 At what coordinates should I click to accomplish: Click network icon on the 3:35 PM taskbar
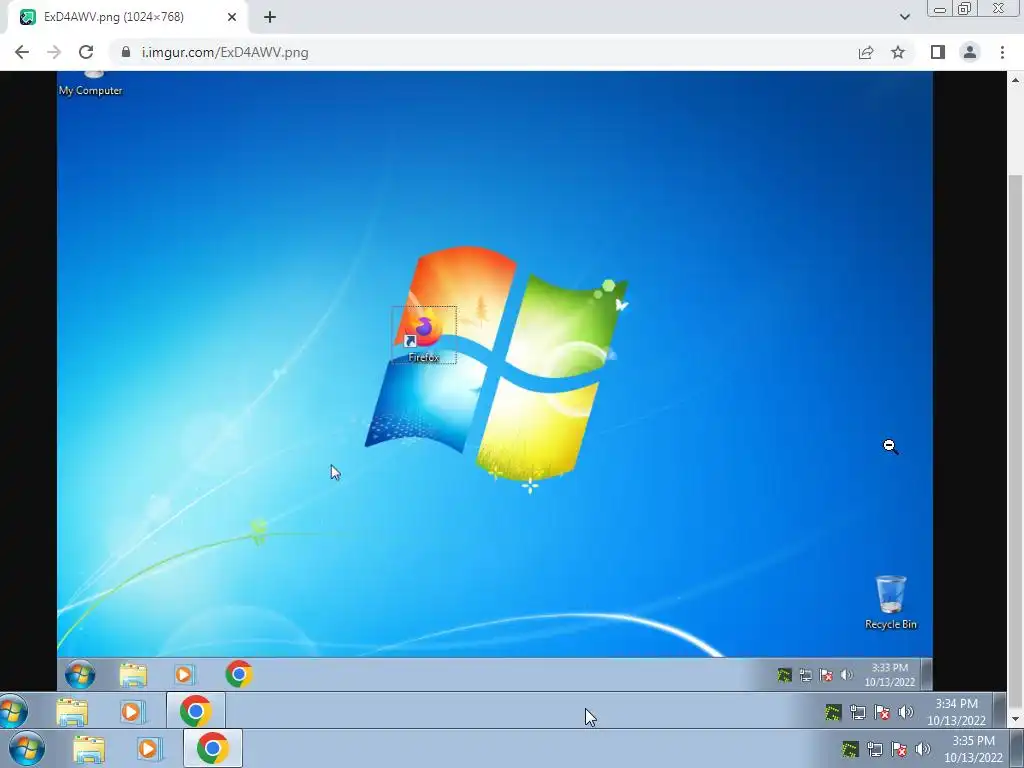[x=874, y=749]
